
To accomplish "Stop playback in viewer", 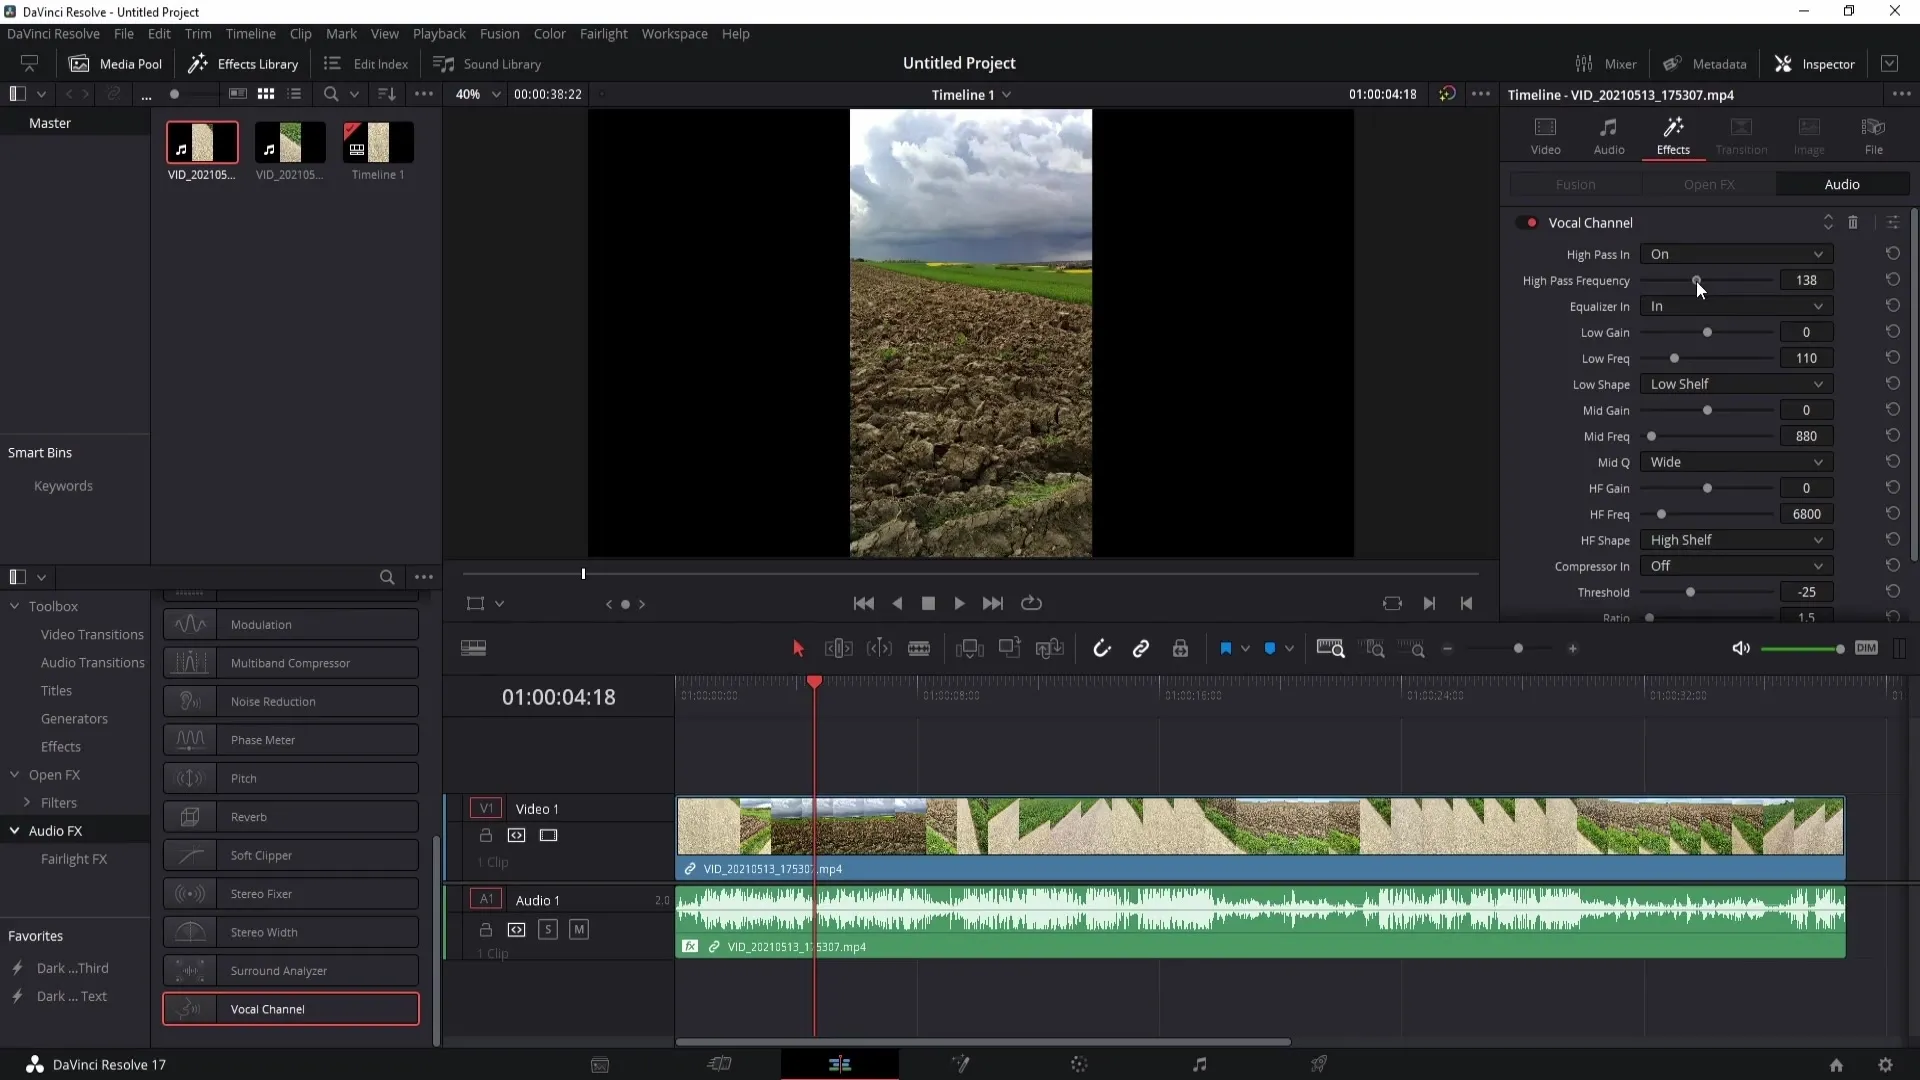I will pyautogui.click(x=928, y=603).
